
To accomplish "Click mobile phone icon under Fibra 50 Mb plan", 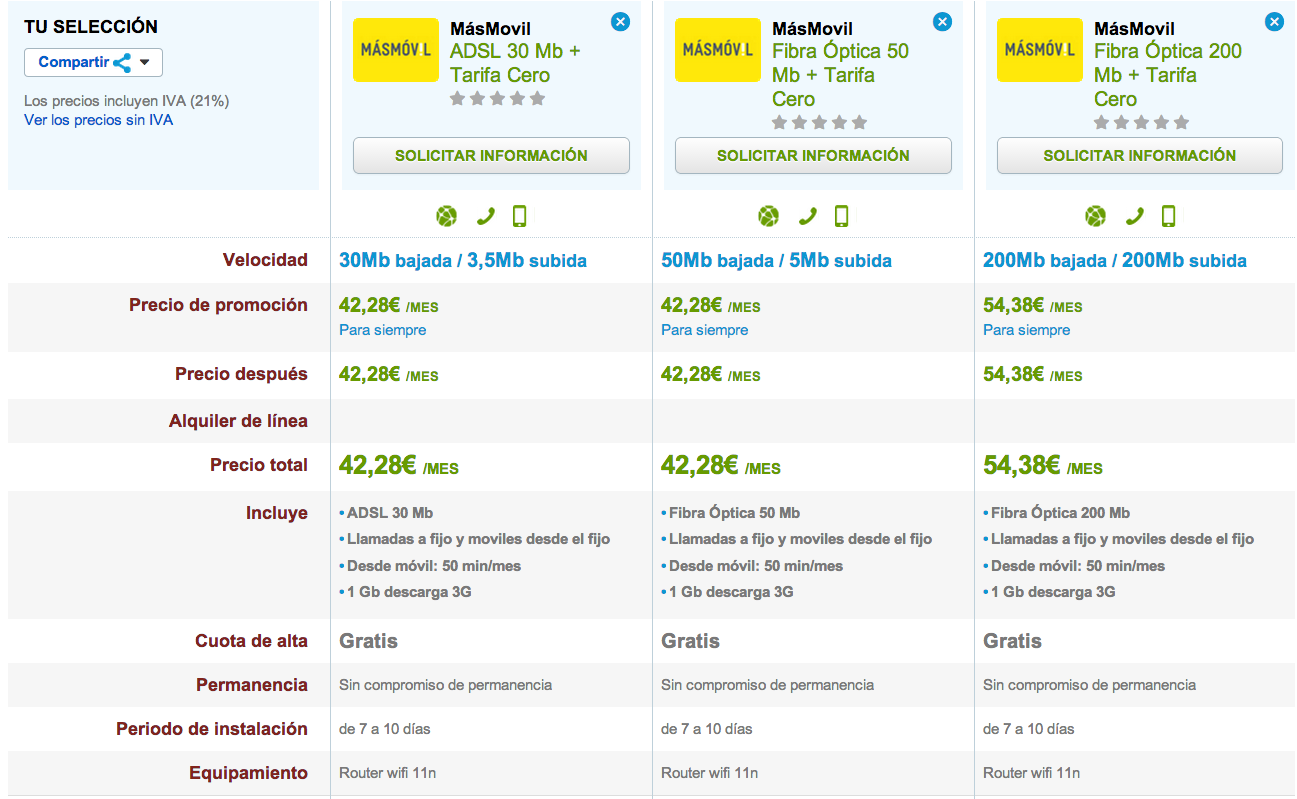I will click(841, 216).
